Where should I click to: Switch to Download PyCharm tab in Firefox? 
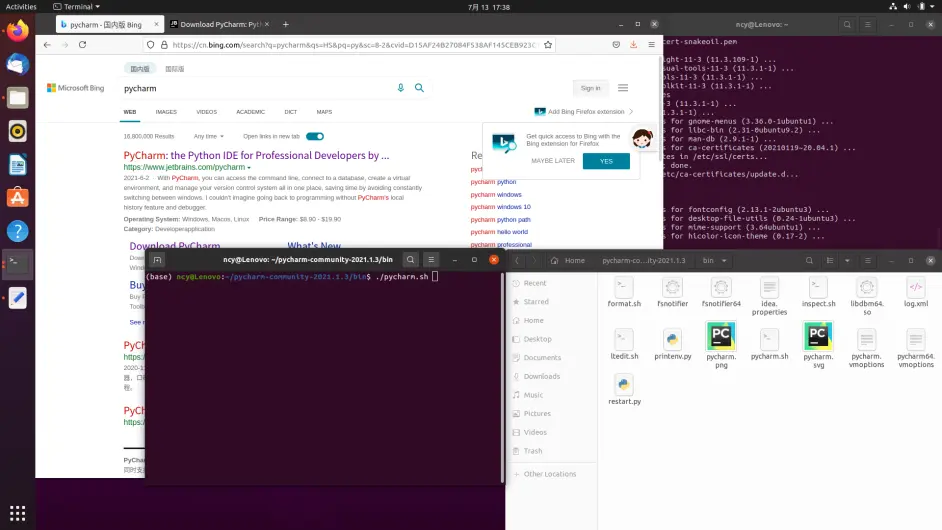[x=219, y=24]
